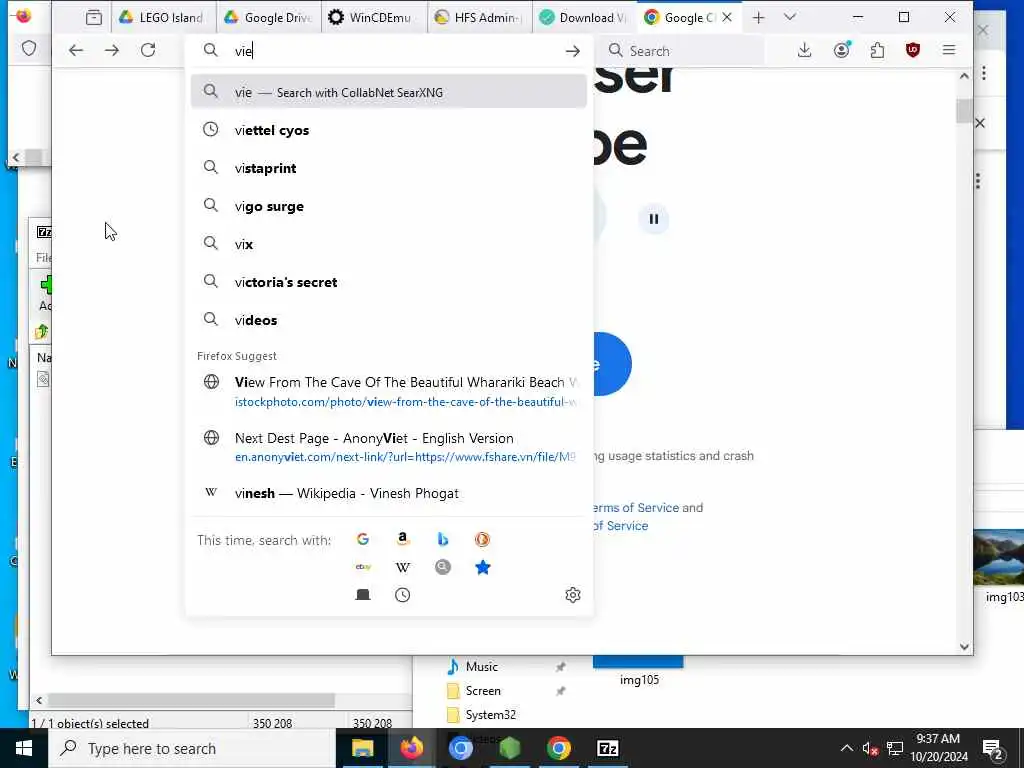
Task: Open the AnonyViet Next Dest Page suggestion
Action: (389, 447)
